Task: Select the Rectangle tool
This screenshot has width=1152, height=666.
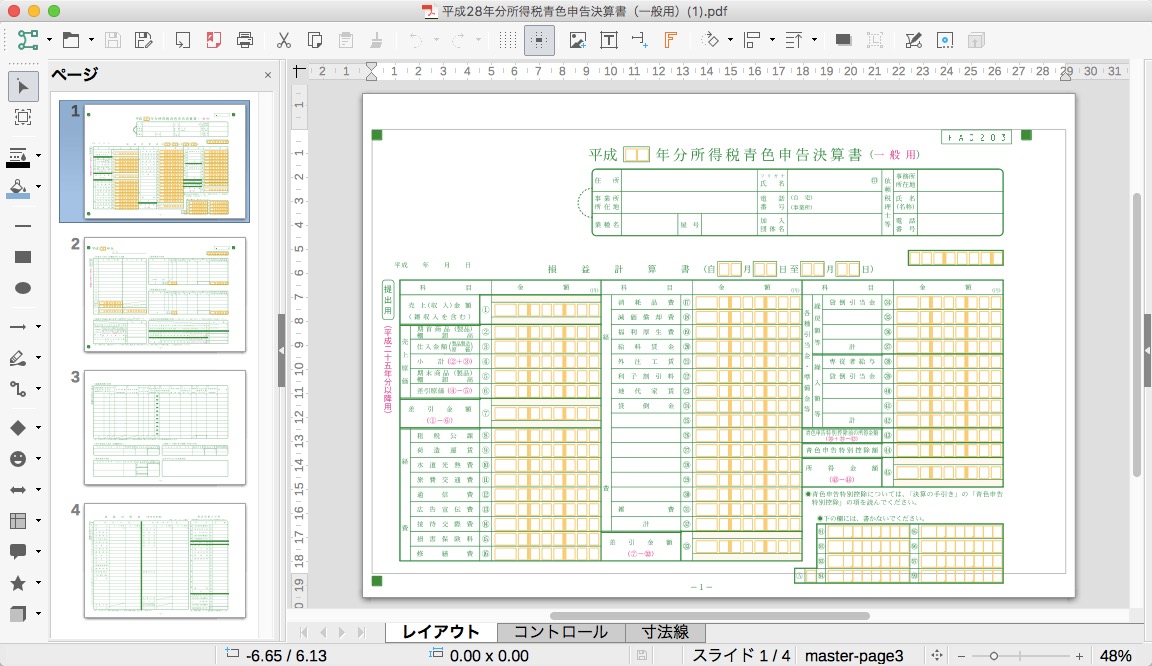Action: (x=23, y=257)
